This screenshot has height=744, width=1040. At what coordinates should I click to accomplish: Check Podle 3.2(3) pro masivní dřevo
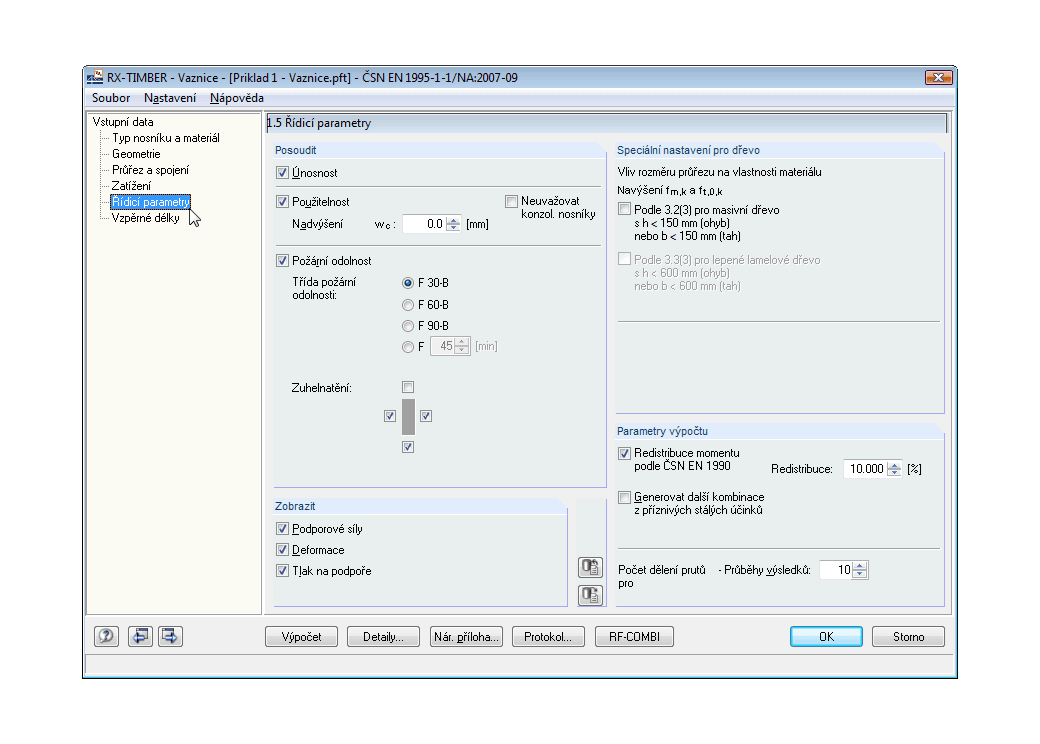point(625,210)
